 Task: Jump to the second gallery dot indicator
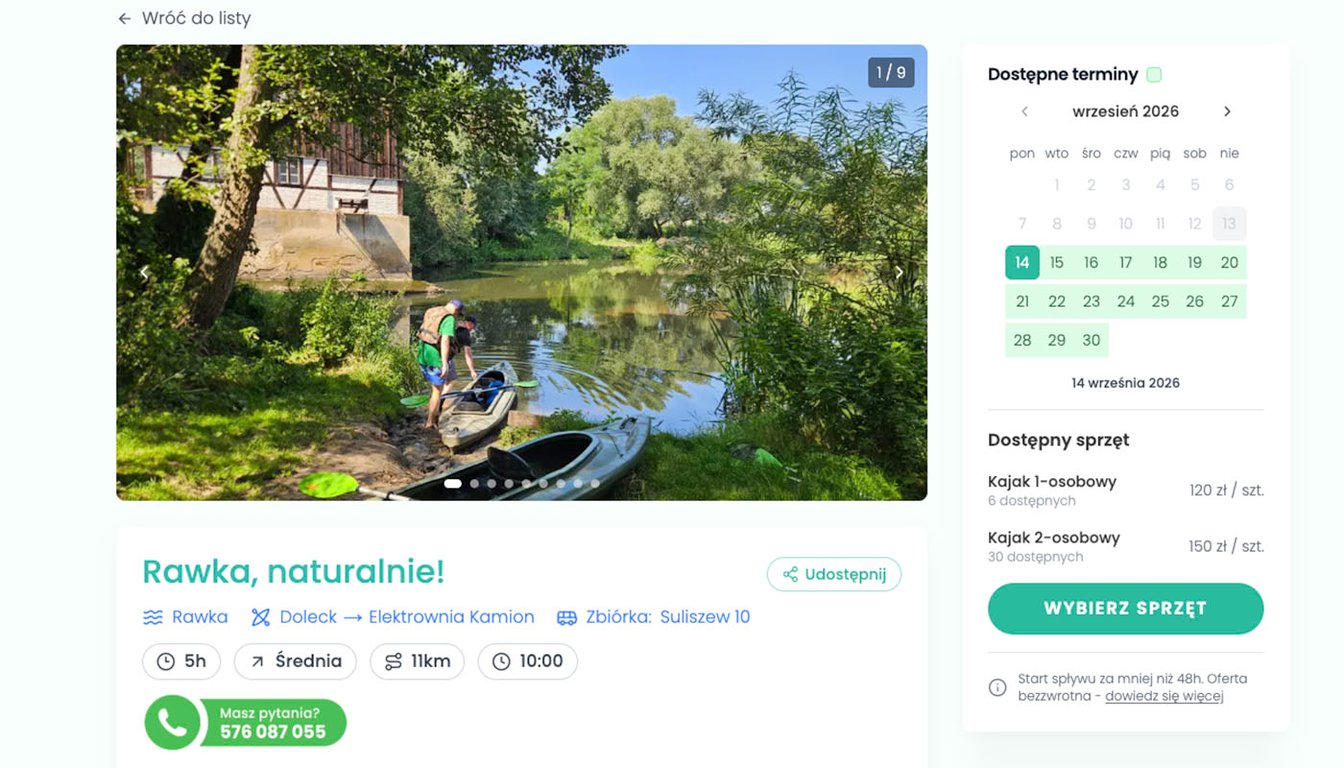475,484
